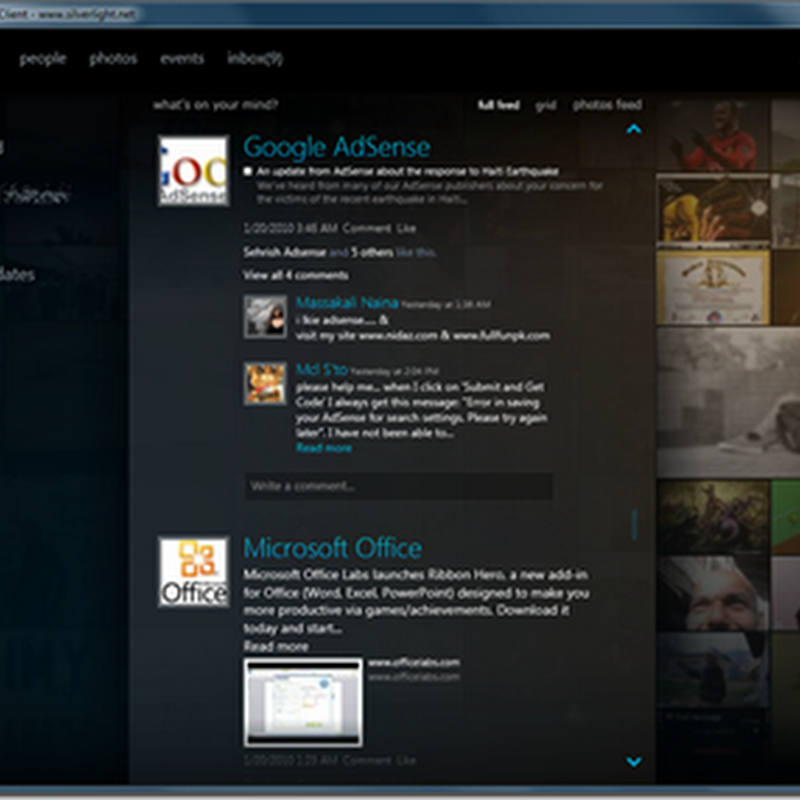Switch to grid view
800x800 pixels.
[545, 105]
